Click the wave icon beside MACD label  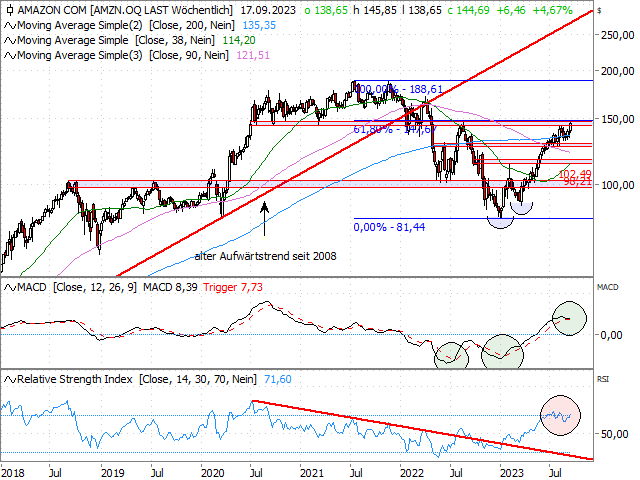tap(10, 288)
